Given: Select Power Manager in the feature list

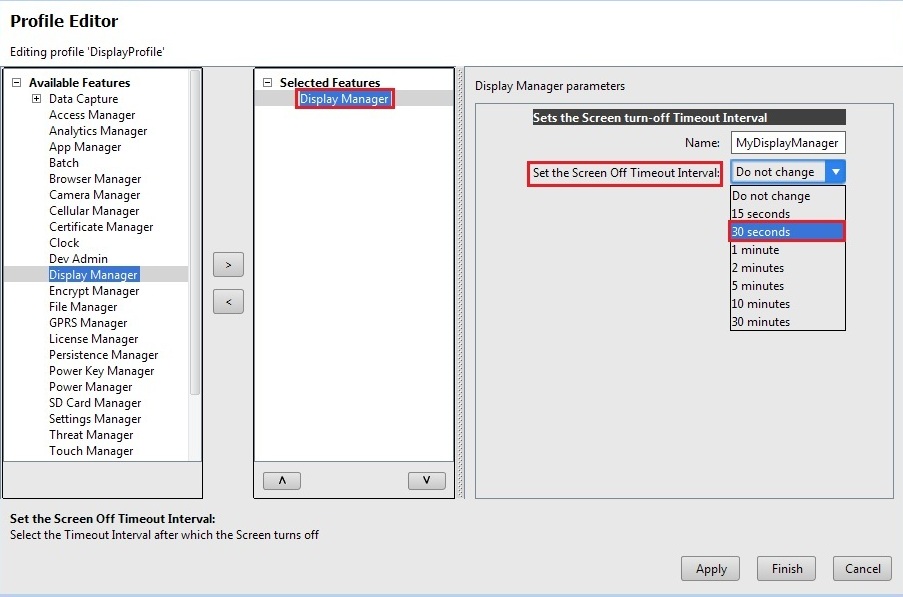Looking at the screenshot, I should (x=91, y=386).
